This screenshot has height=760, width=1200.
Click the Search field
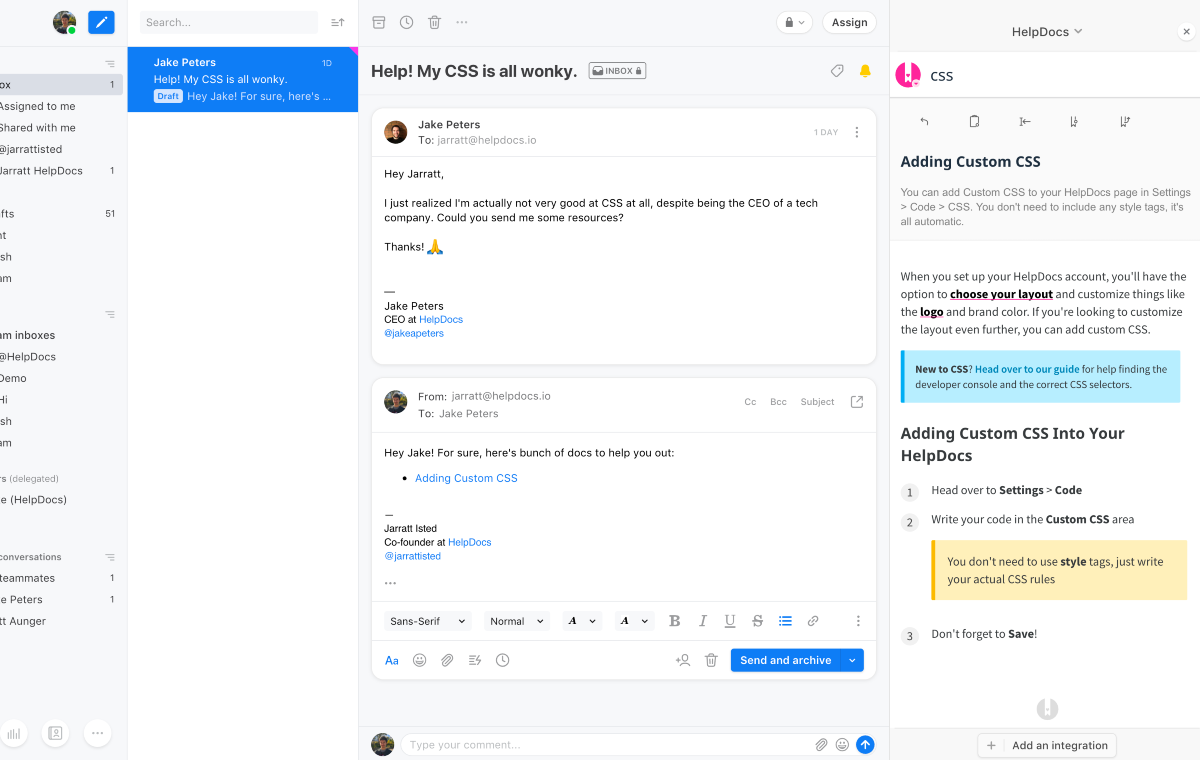tap(228, 22)
